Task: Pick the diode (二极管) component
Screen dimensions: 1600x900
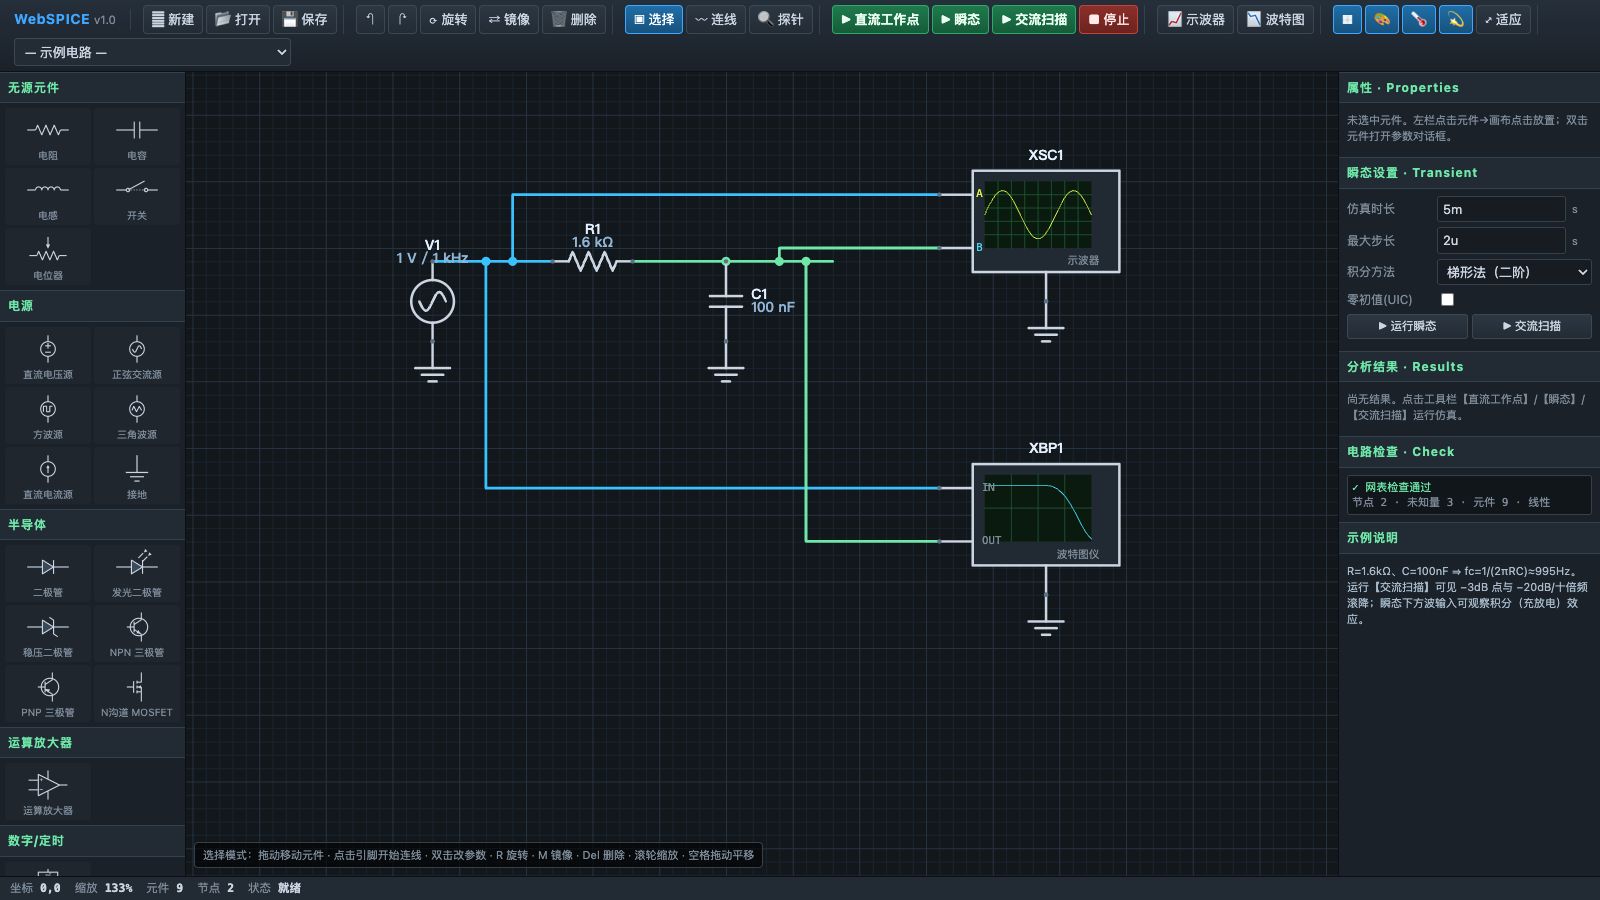Action: (x=48, y=574)
